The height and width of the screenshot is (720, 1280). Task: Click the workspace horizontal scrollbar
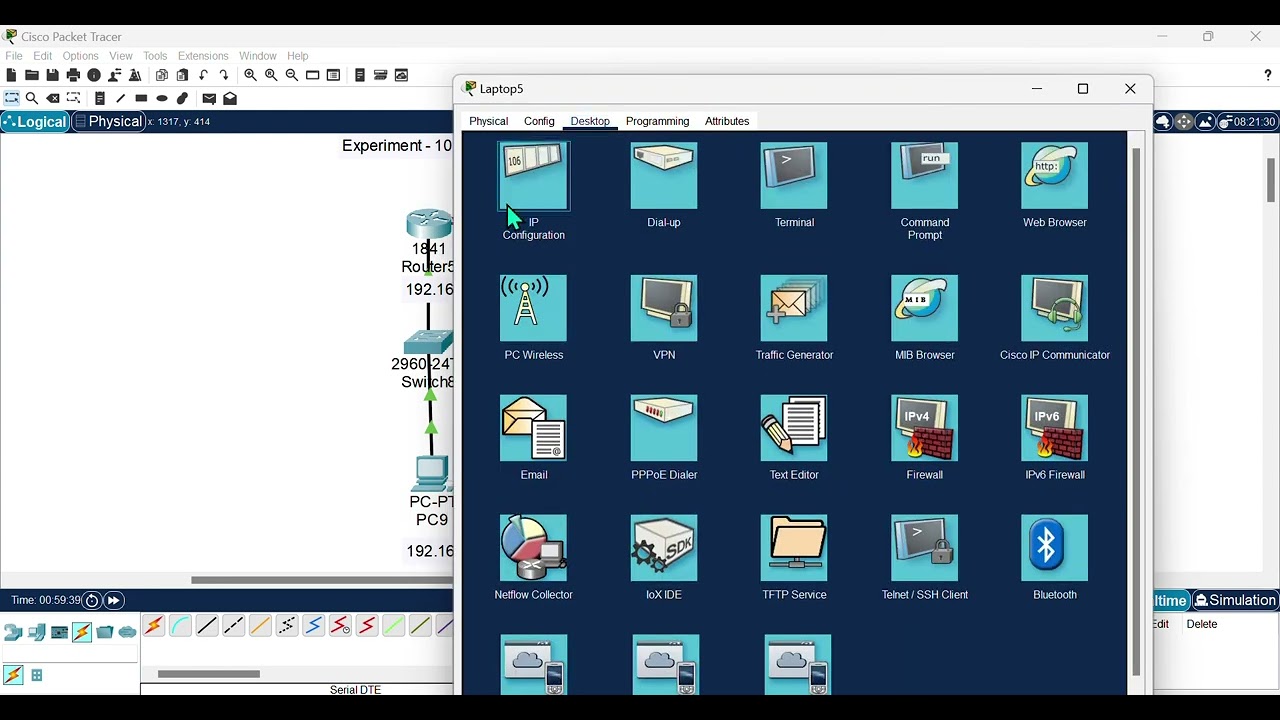(322, 580)
